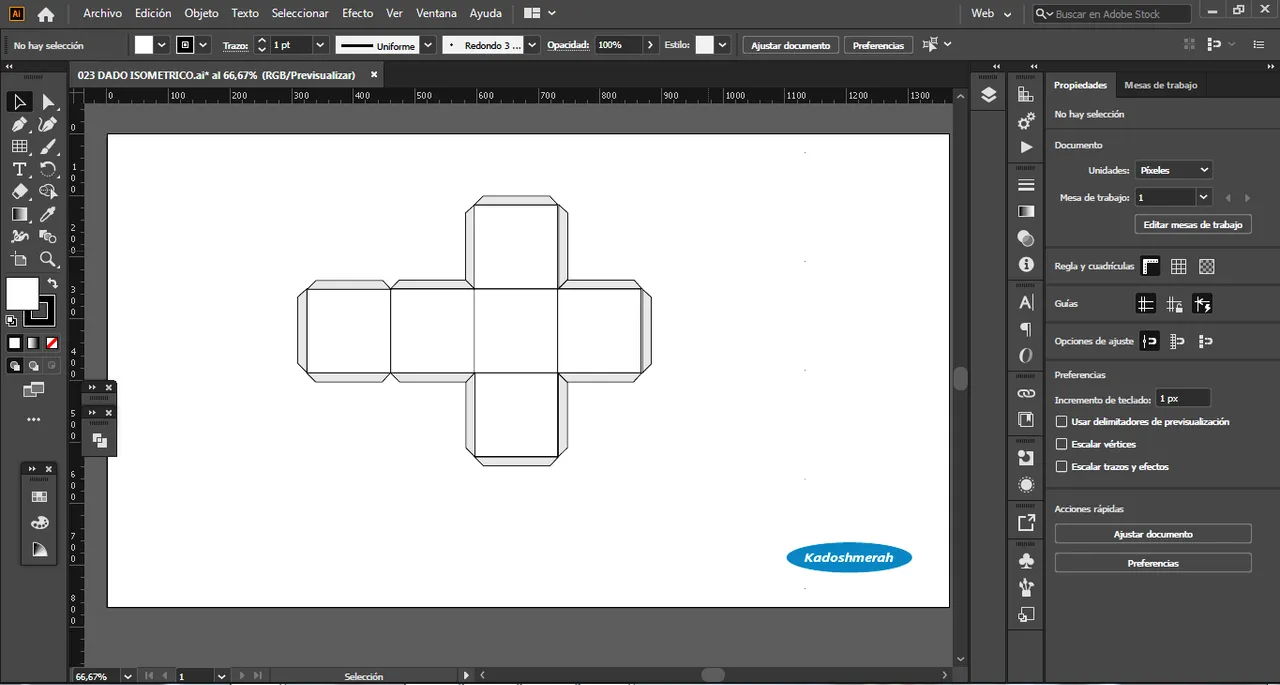Reset default fill and stroke colors
This screenshot has height=685, width=1280.
pos(11,320)
